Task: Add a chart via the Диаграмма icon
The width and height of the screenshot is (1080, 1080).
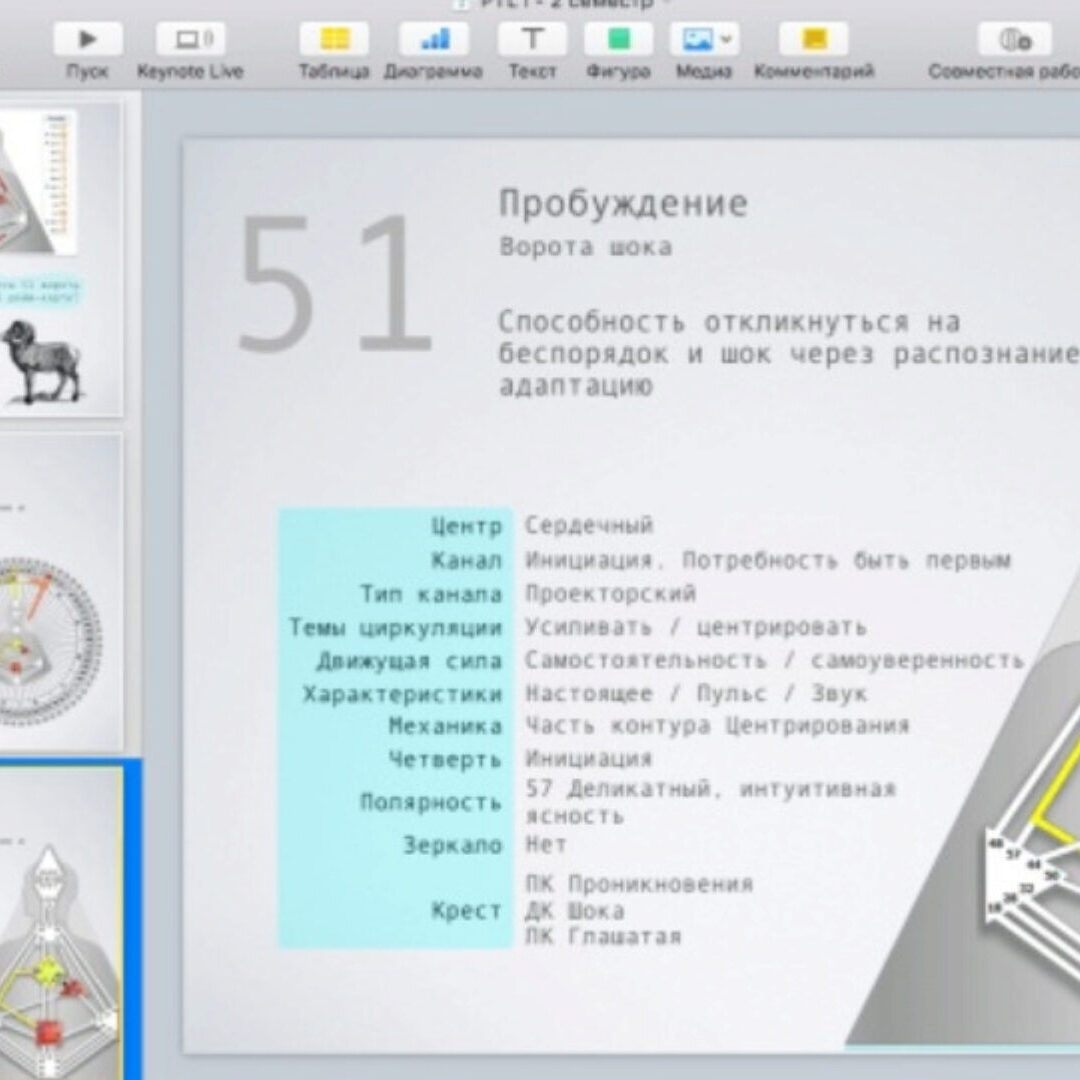Action: [x=433, y=40]
